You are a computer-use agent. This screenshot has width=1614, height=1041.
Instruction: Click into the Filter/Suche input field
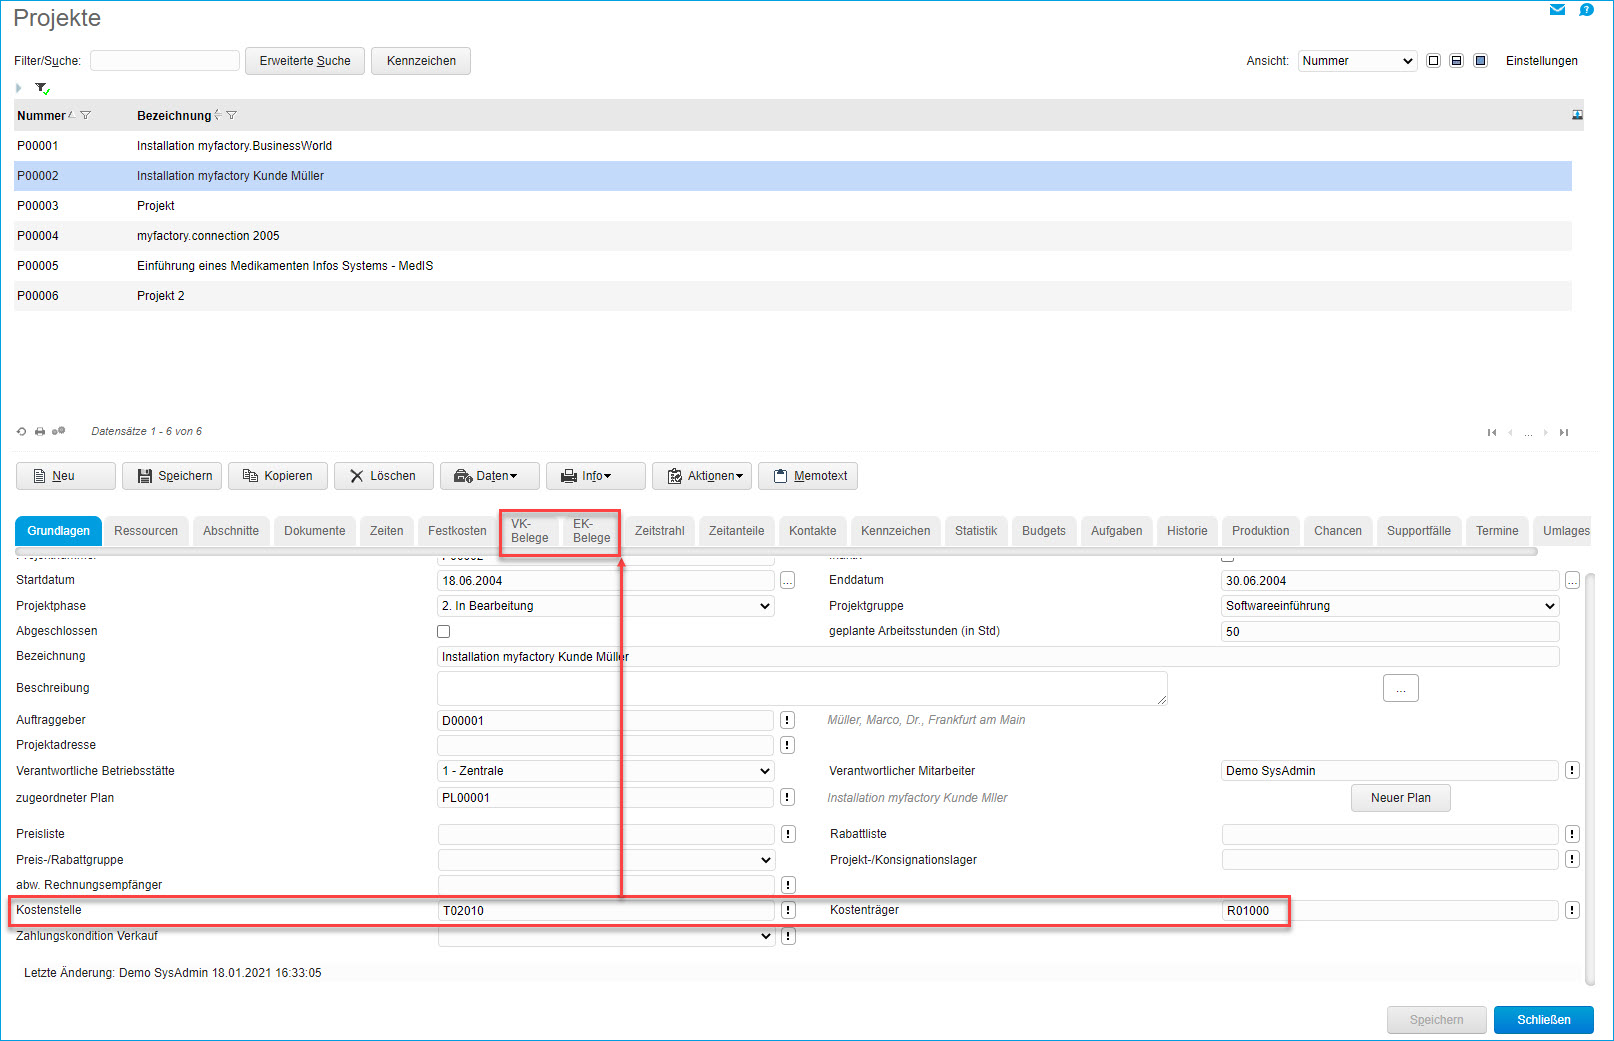165,61
